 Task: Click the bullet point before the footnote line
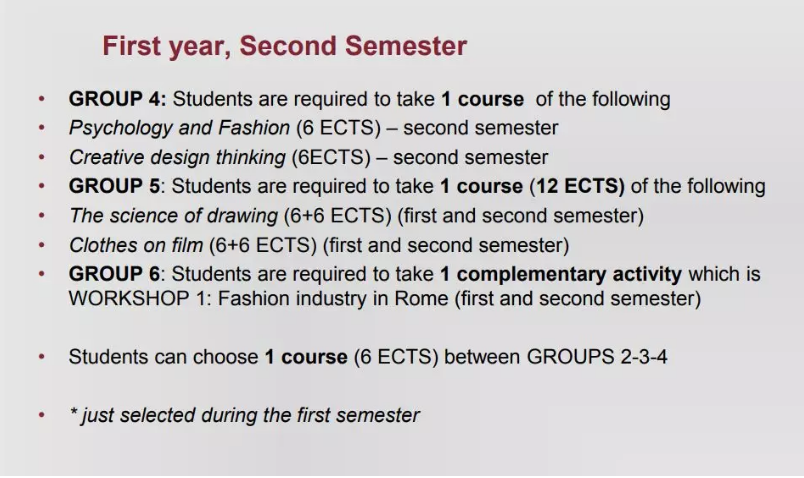pyautogui.click(x=41, y=415)
